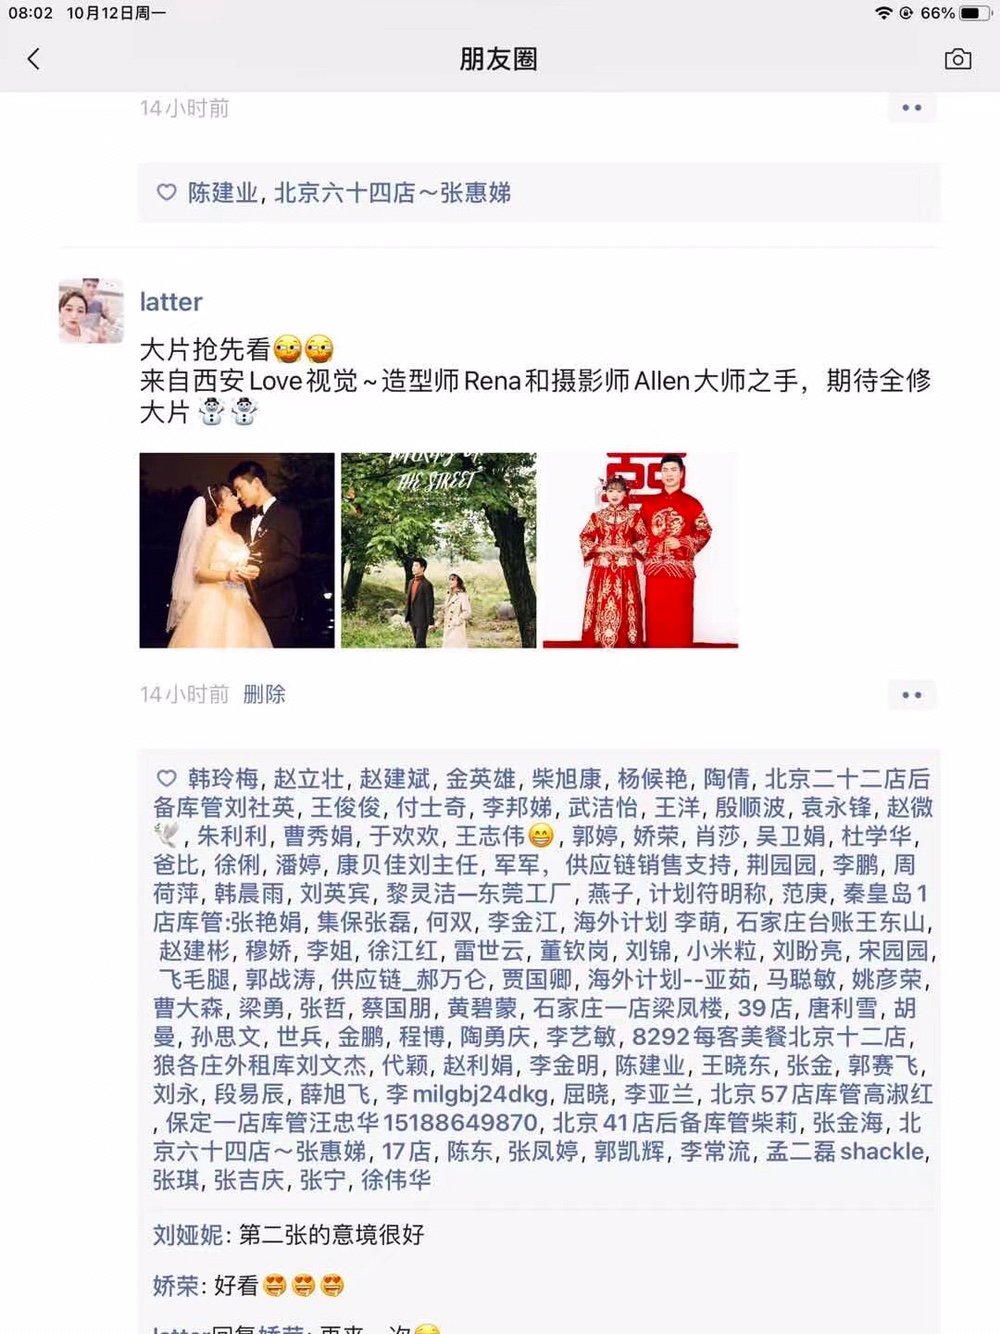The width and height of the screenshot is (1000, 1334).
Task: Tap the battery indicator in status bar
Action: tap(975, 13)
